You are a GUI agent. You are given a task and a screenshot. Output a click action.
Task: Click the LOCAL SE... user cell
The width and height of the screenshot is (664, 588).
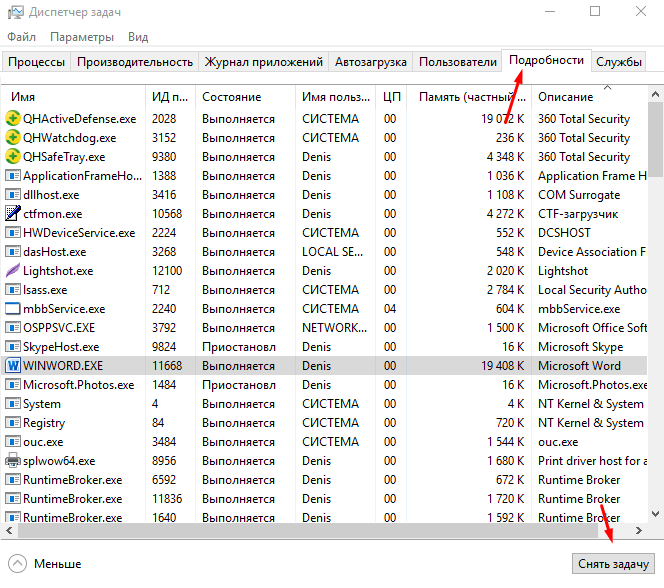point(332,252)
